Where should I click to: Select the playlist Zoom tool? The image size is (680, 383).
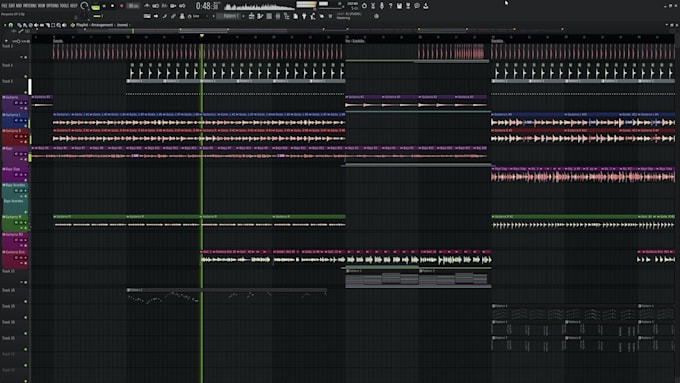59,25
